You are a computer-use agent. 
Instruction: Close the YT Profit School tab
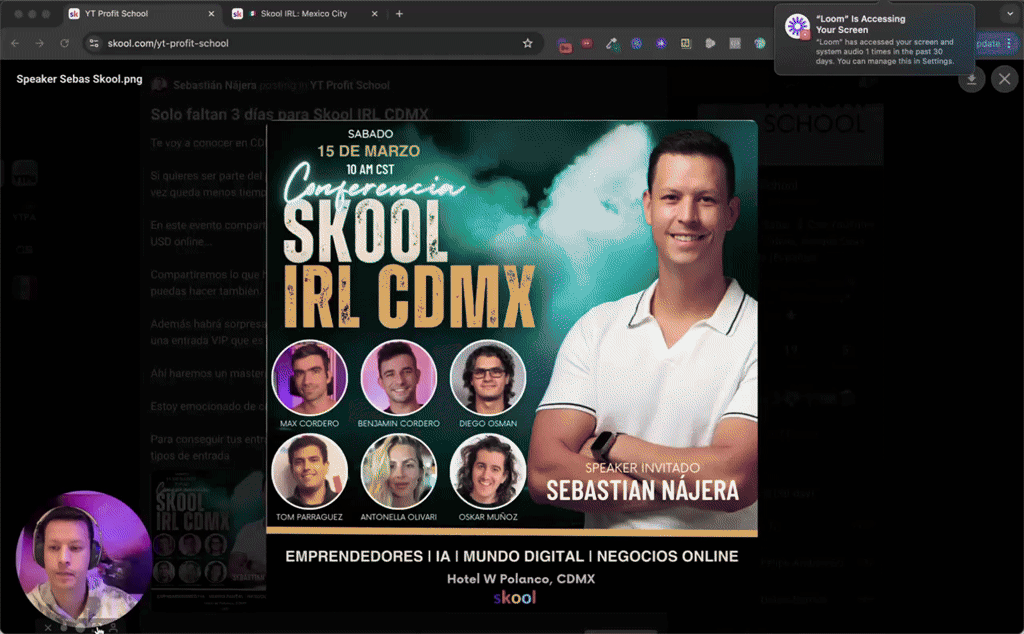(211, 13)
